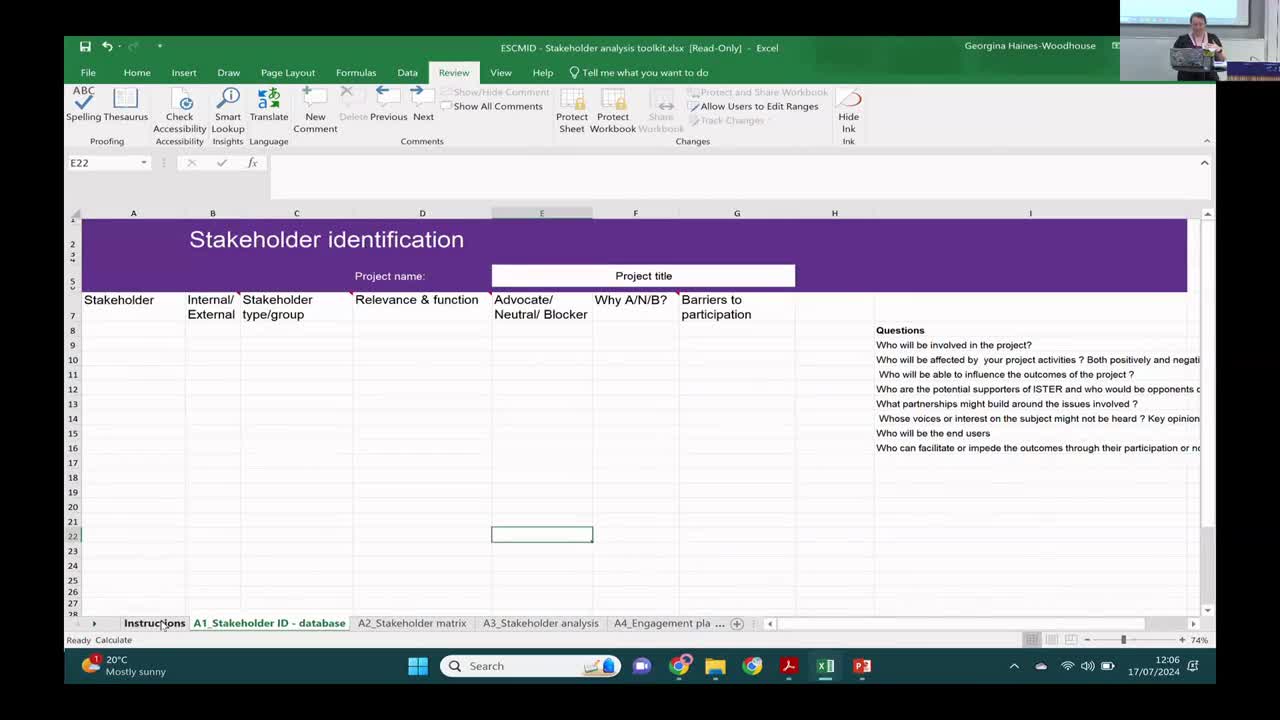Screen dimensions: 1280x720
Task: Open the Formulas tab
Action: coord(356,73)
